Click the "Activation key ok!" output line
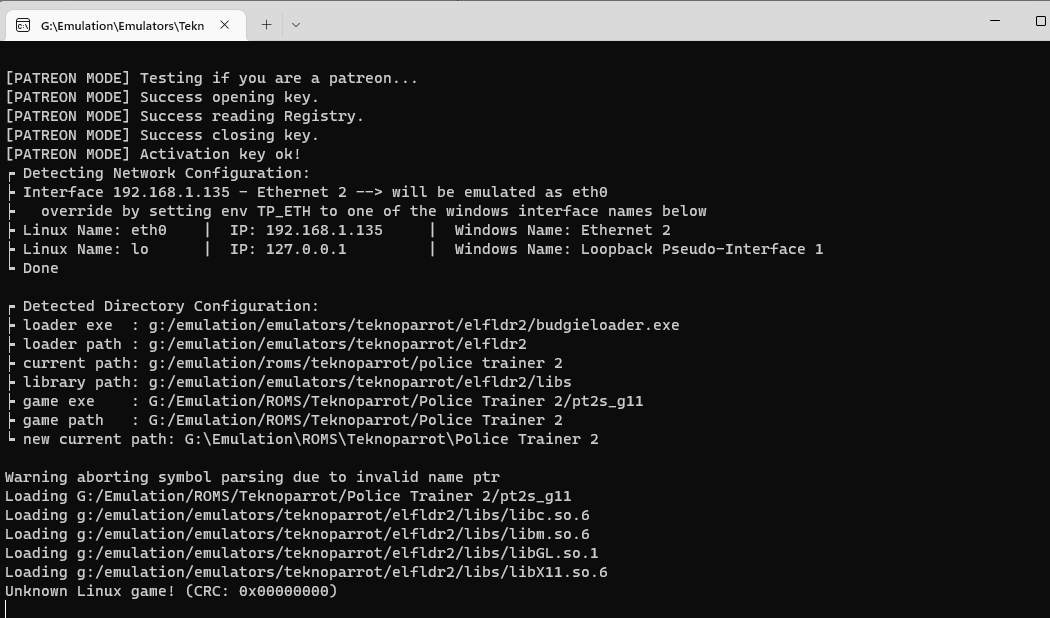This screenshot has width=1050, height=618. [x=220, y=154]
